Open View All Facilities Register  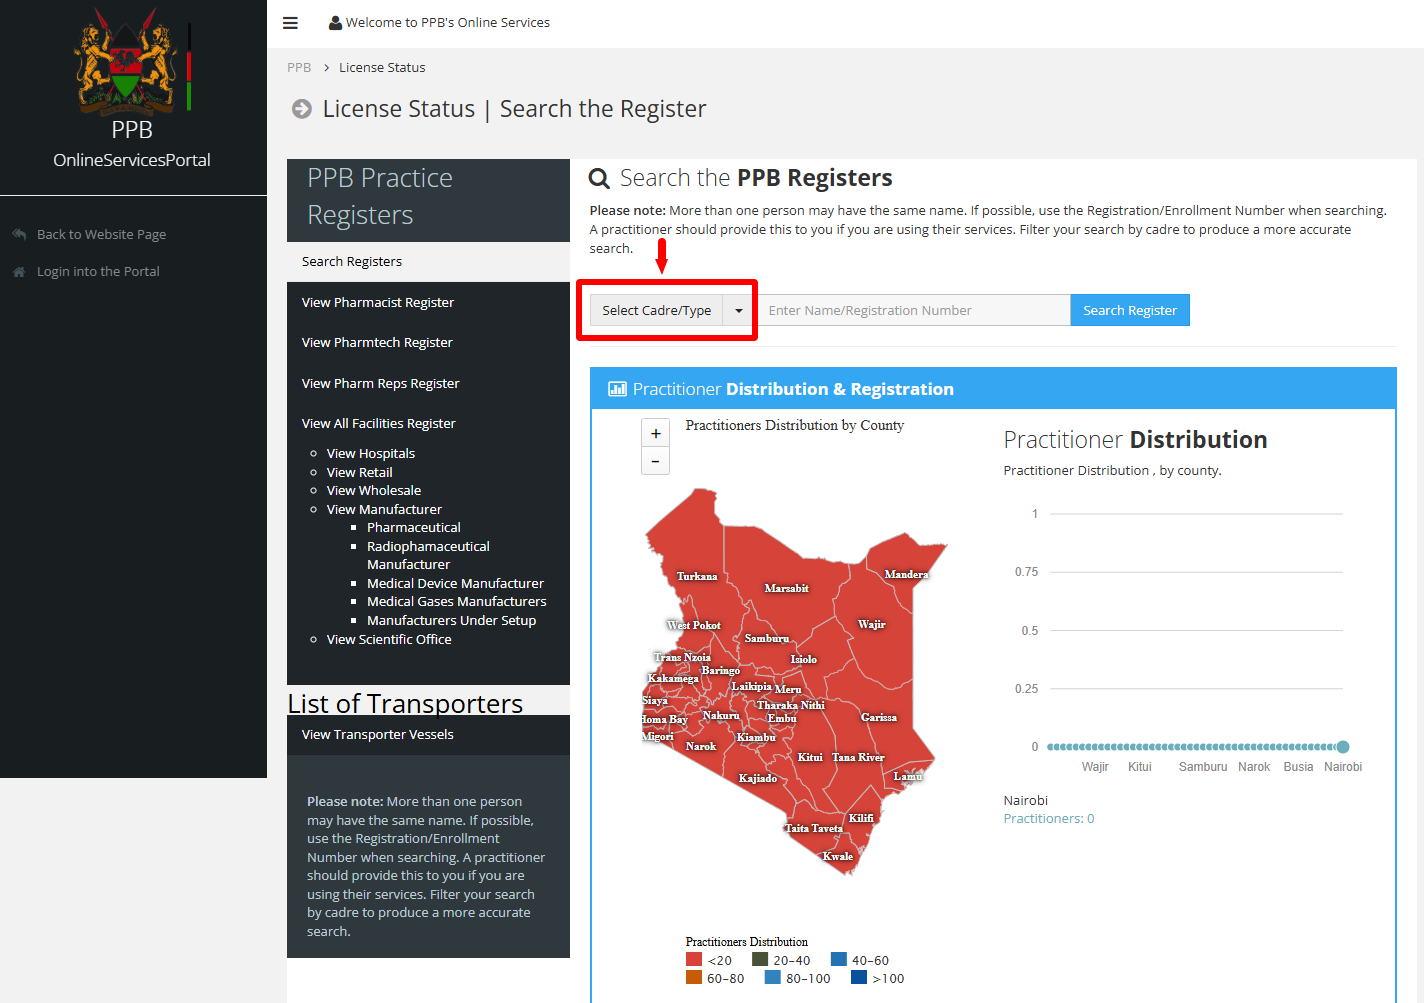click(379, 423)
